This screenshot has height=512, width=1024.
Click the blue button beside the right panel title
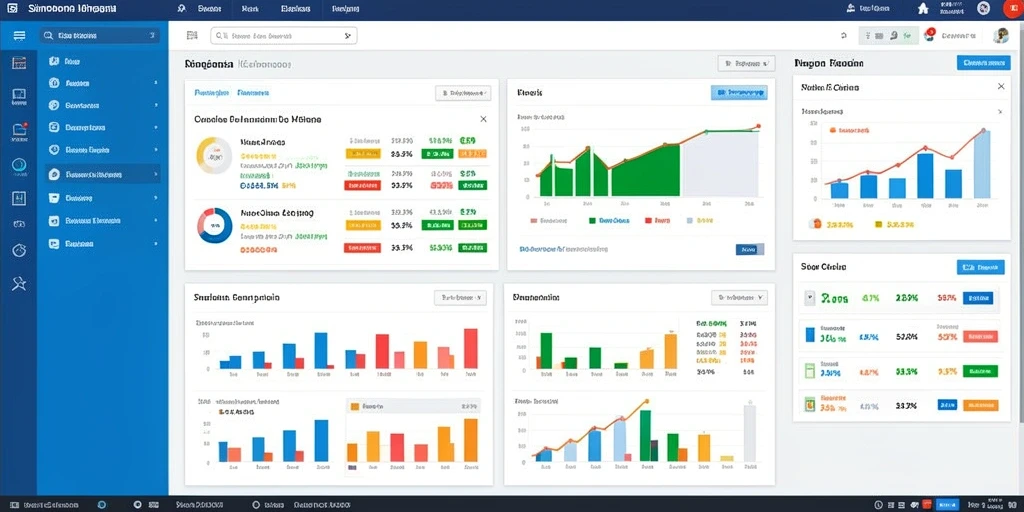coord(983,63)
